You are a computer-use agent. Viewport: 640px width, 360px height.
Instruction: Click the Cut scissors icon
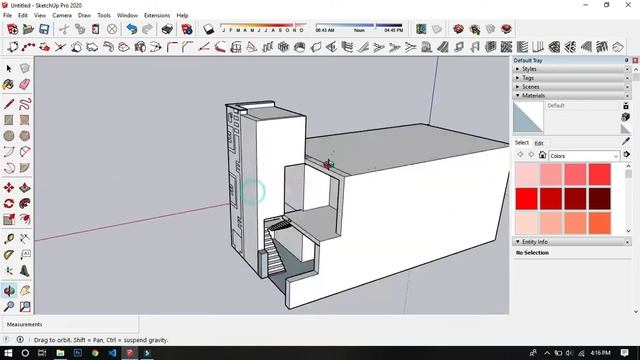(64, 29)
